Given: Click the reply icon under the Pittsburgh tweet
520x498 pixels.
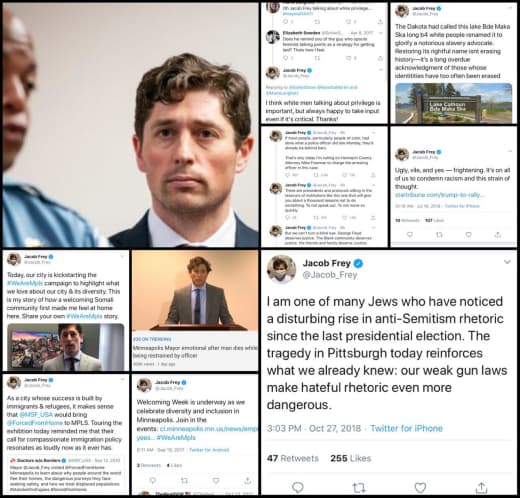Looking at the screenshot, I should click(x=298, y=488).
